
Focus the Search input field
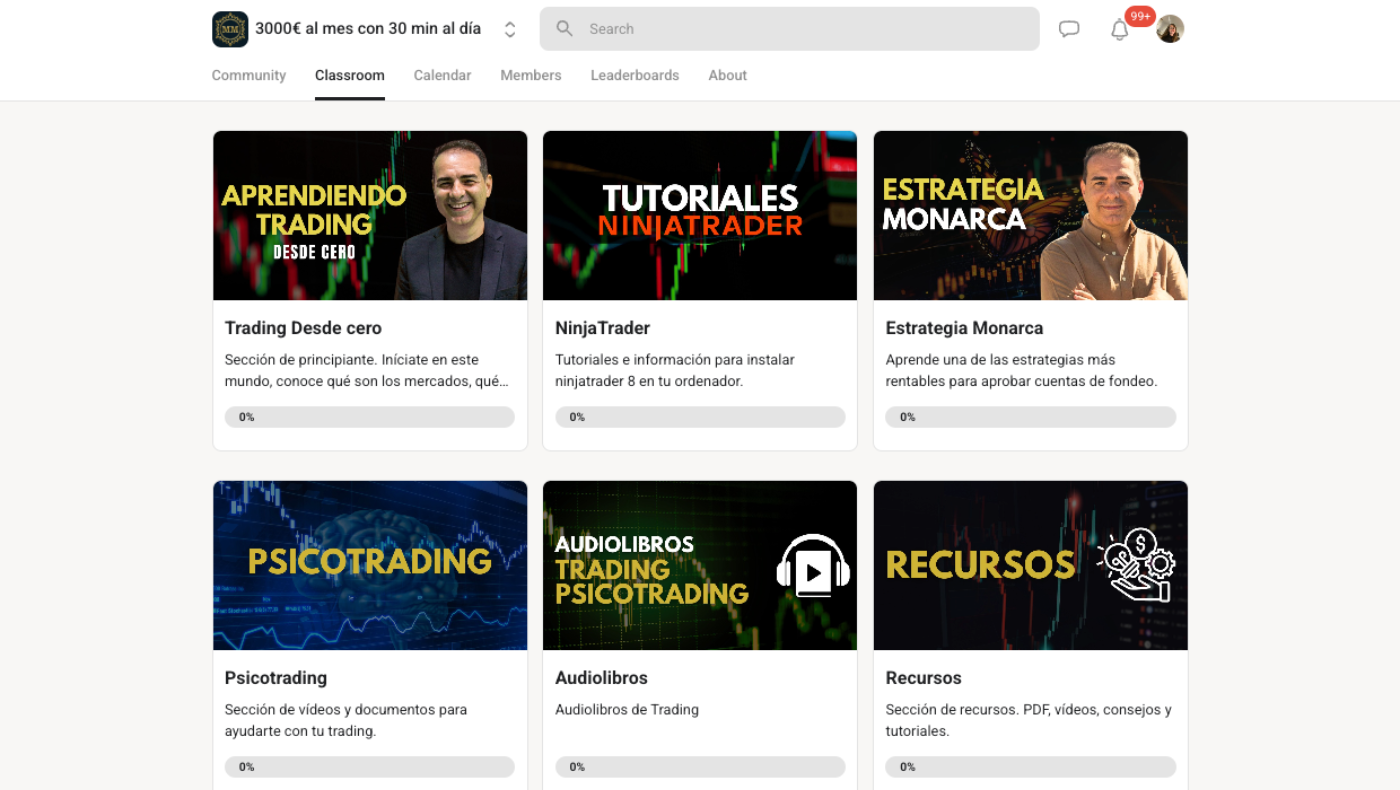tap(789, 29)
